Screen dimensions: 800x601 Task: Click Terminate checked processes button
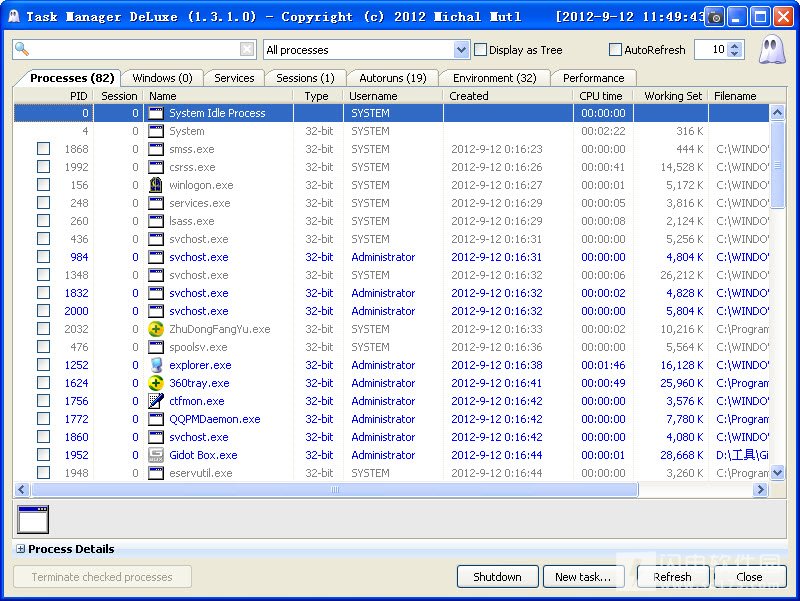pos(102,577)
